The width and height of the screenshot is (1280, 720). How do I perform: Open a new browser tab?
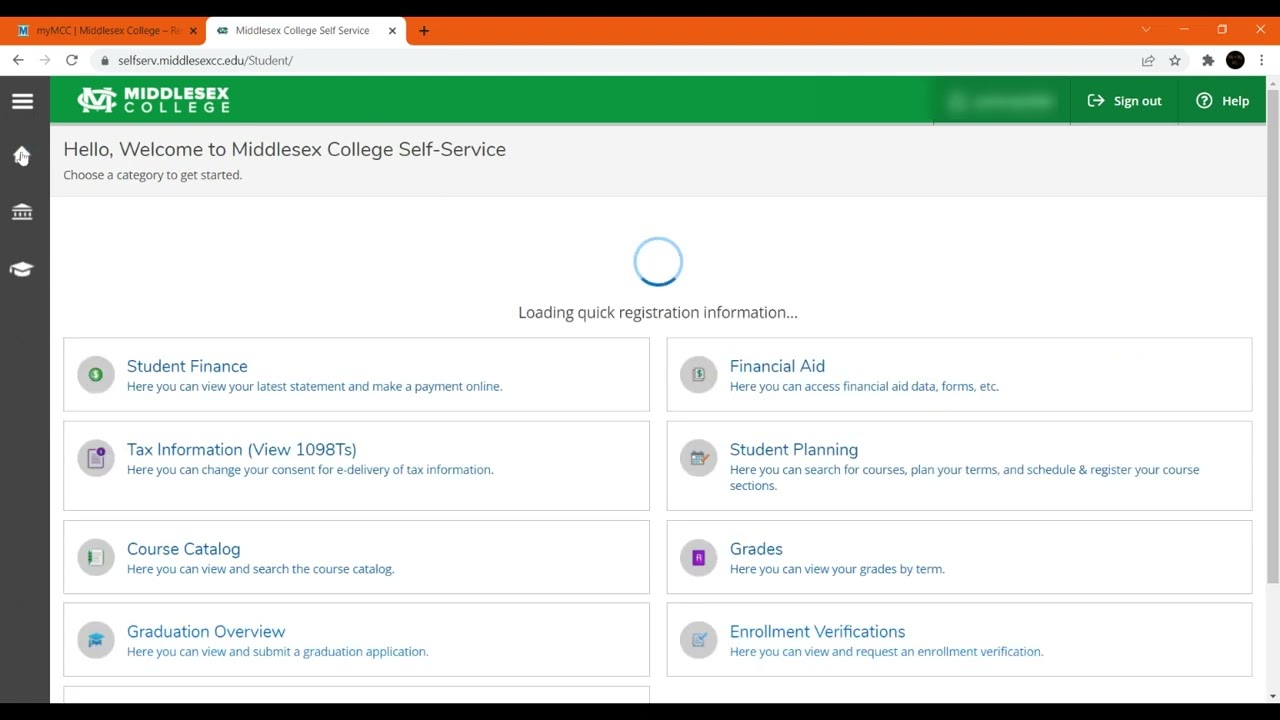pyautogui.click(x=424, y=31)
